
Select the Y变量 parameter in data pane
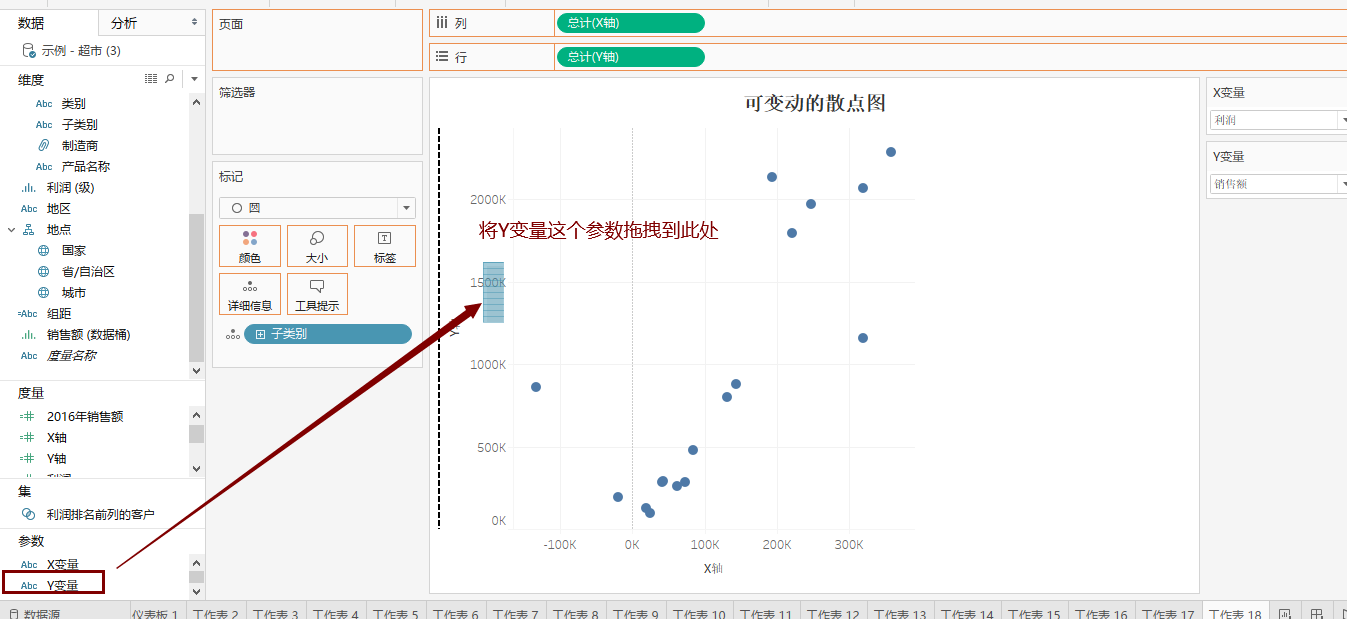pos(62,586)
